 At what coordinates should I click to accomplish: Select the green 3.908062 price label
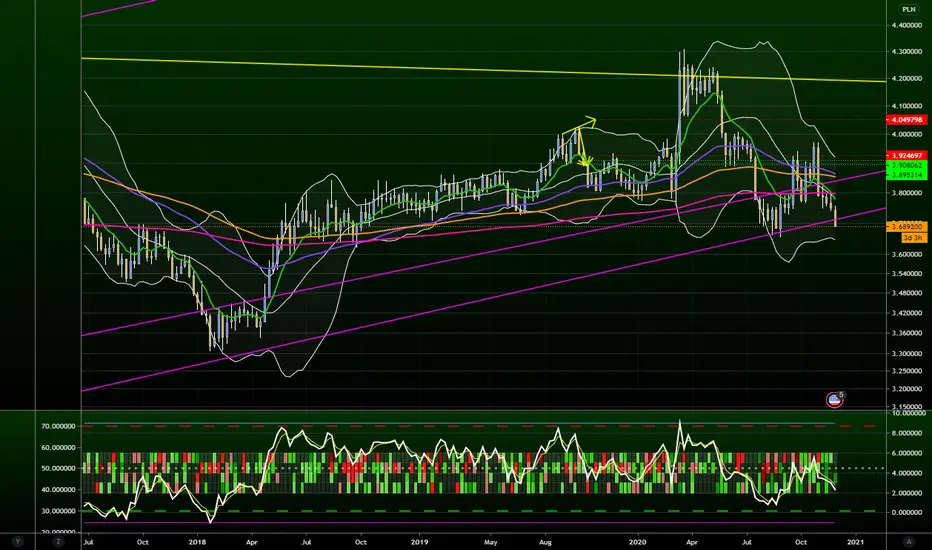tap(906, 165)
